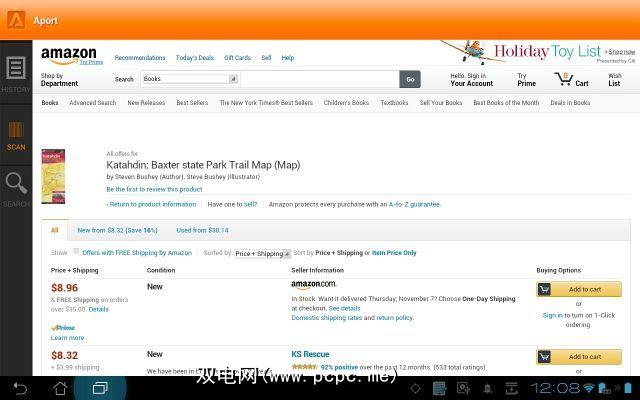The height and width of the screenshot is (400, 640).
Task: Sort by Item Price Only link
Action: [x=394, y=253]
